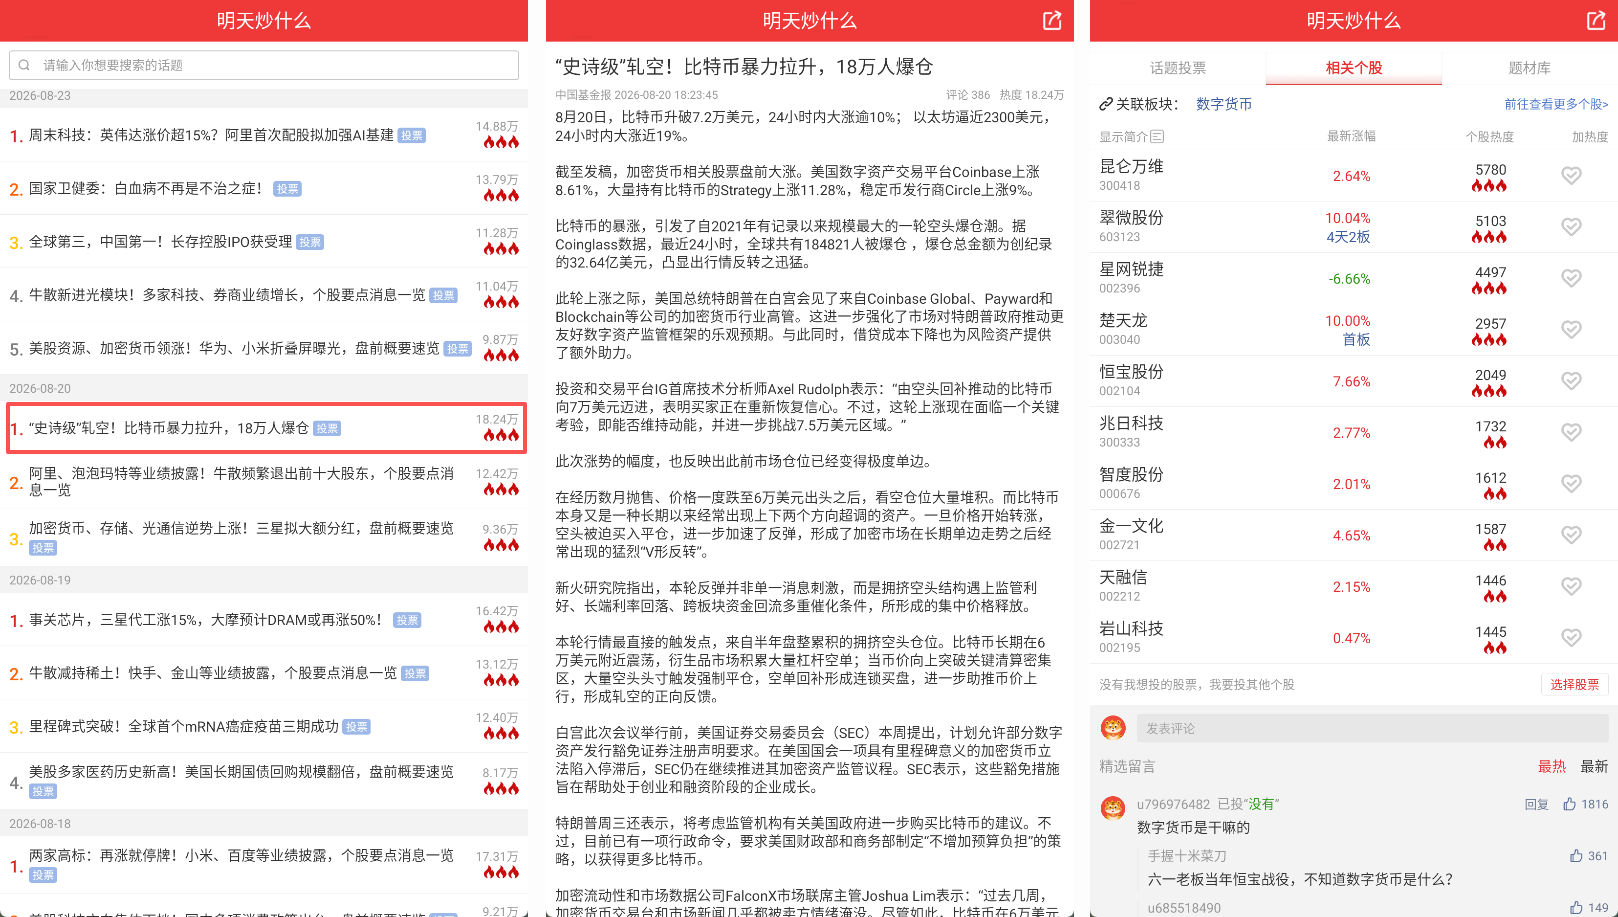This screenshot has height=917, width=1618.
Task: Select the 相关个股 tab
Action: 1354,68
